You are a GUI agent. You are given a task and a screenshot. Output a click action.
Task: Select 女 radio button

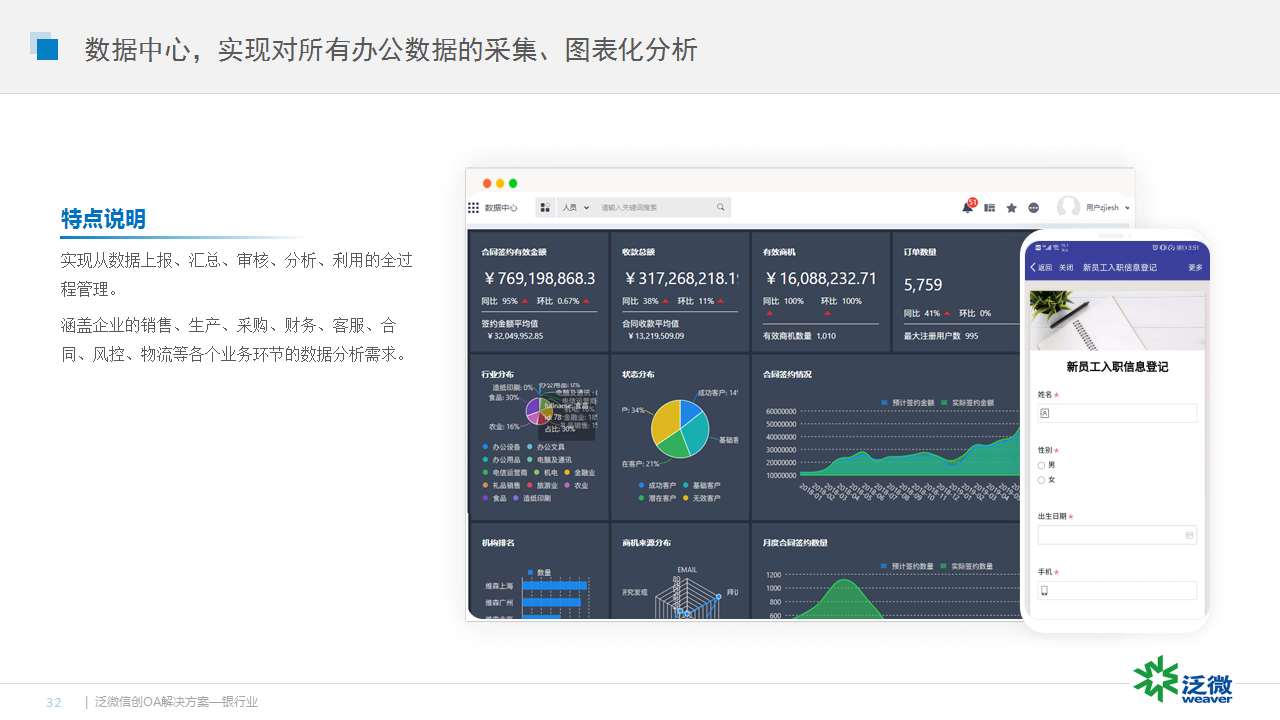tap(1041, 480)
